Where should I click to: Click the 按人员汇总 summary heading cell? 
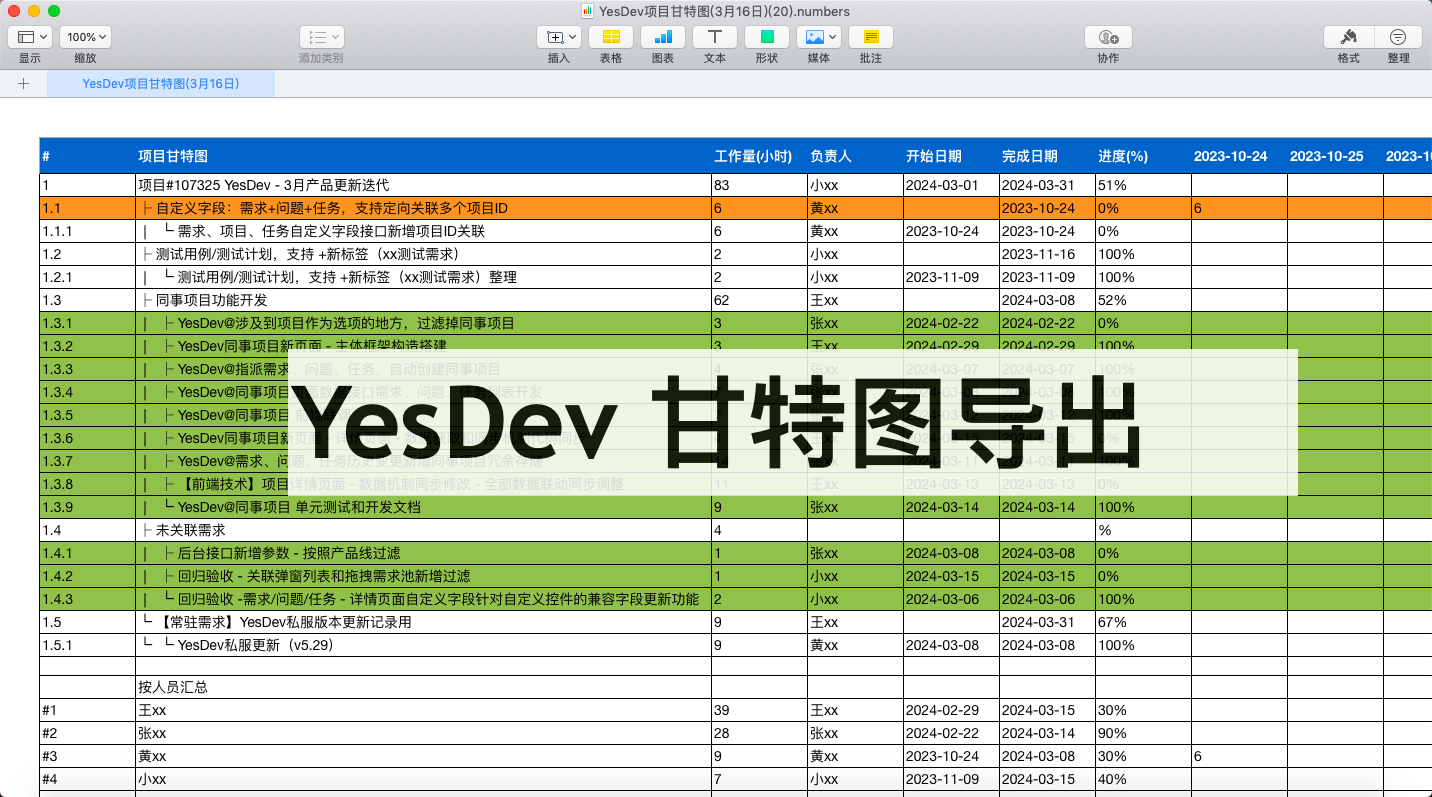(x=423, y=687)
